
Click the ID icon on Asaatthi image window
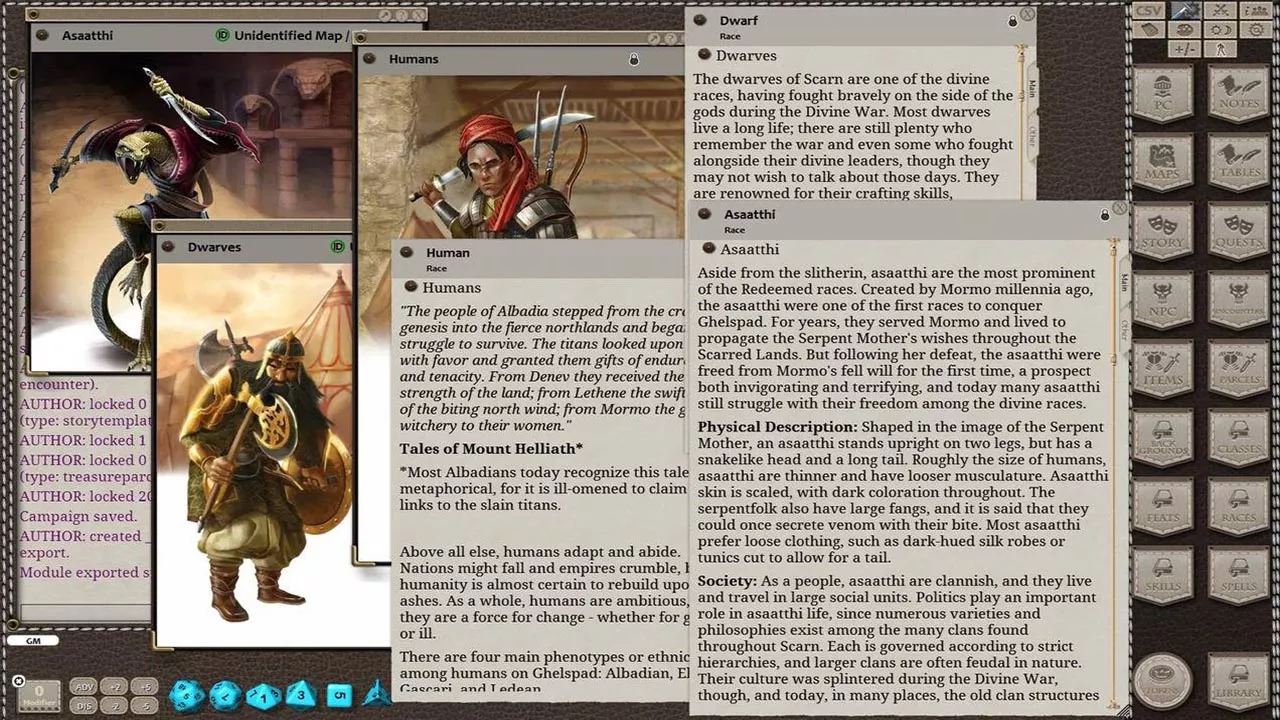coord(223,35)
